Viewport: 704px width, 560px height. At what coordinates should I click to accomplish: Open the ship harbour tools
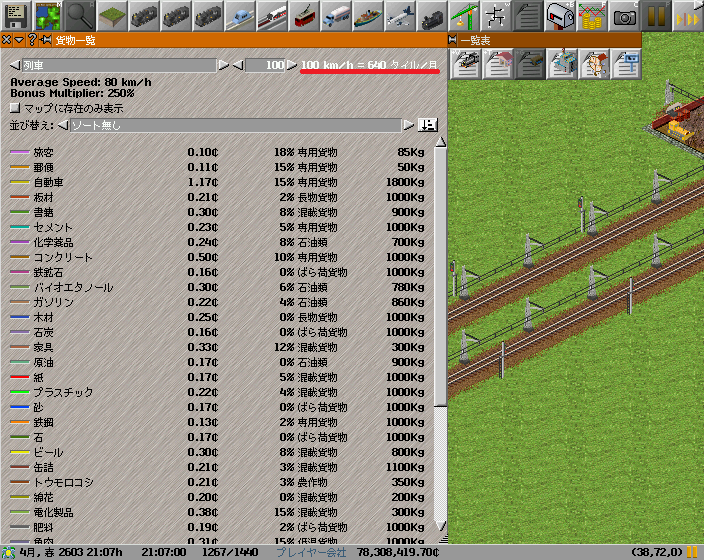point(368,16)
